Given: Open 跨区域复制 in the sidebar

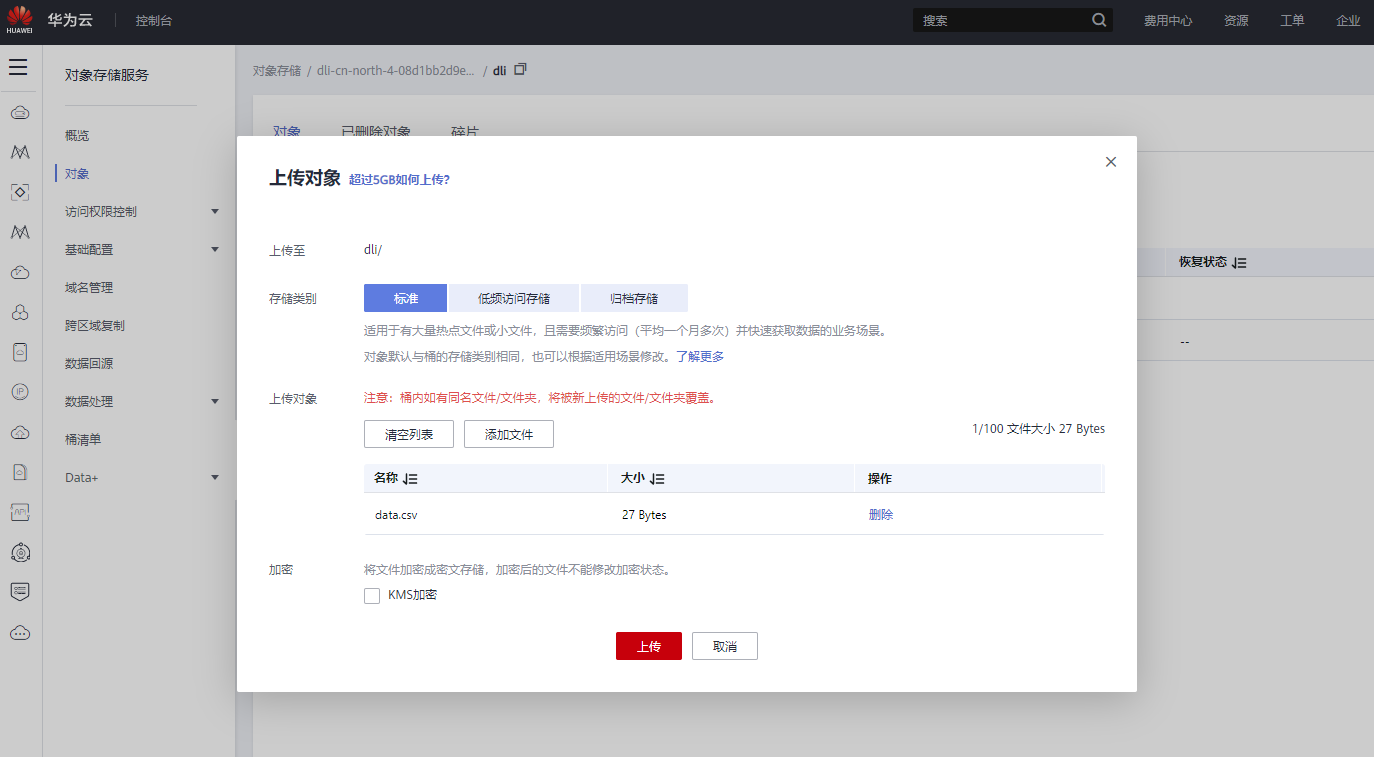Looking at the screenshot, I should pos(95,326).
